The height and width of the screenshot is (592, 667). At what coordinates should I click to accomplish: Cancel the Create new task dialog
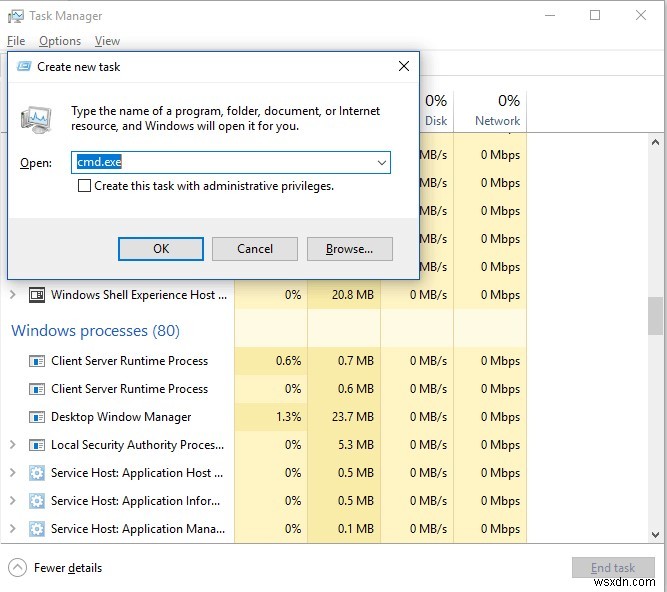(255, 249)
